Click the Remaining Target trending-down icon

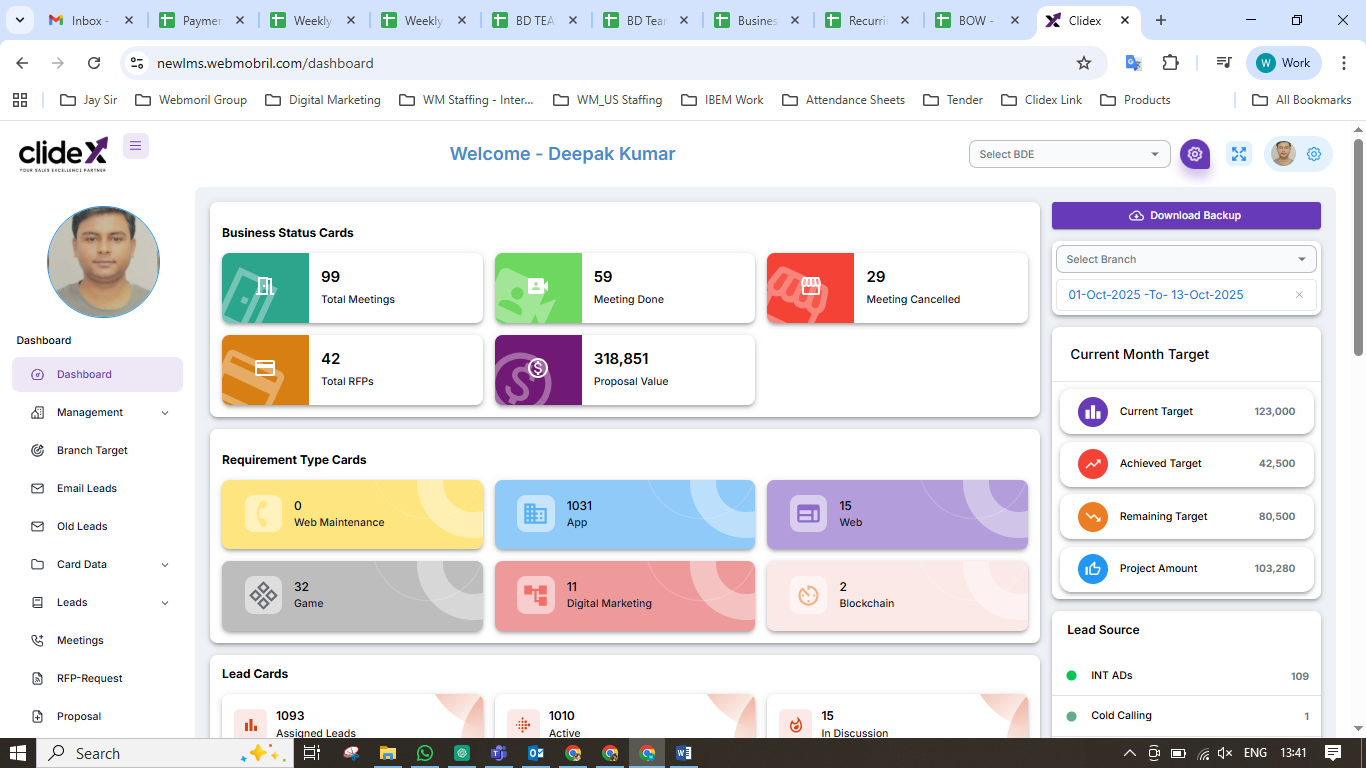click(x=1093, y=516)
